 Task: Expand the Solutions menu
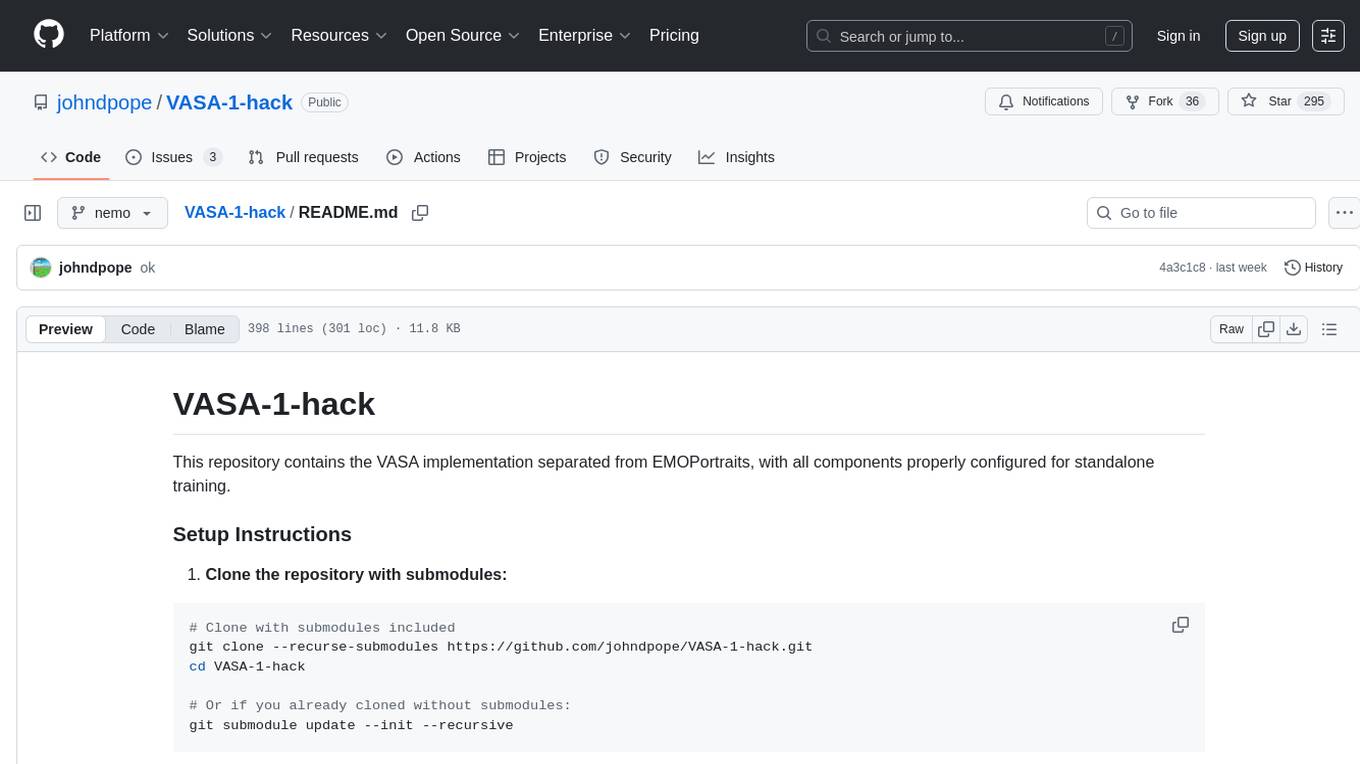pyautogui.click(x=230, y=35)
